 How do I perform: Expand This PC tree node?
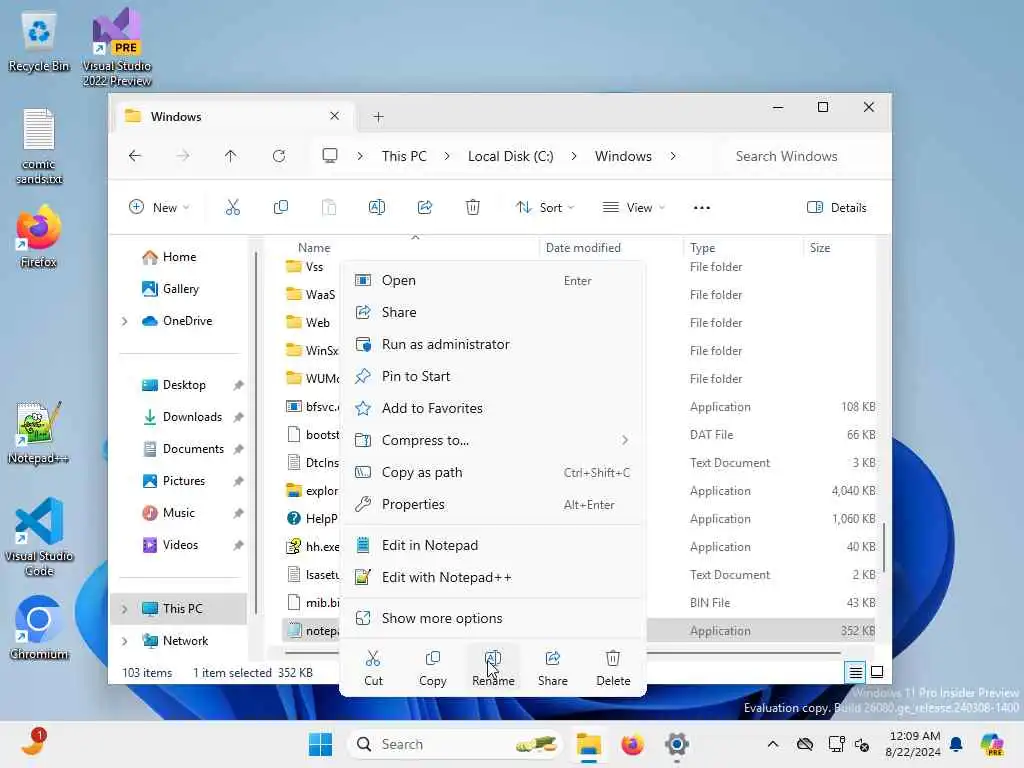click(125, 609)
